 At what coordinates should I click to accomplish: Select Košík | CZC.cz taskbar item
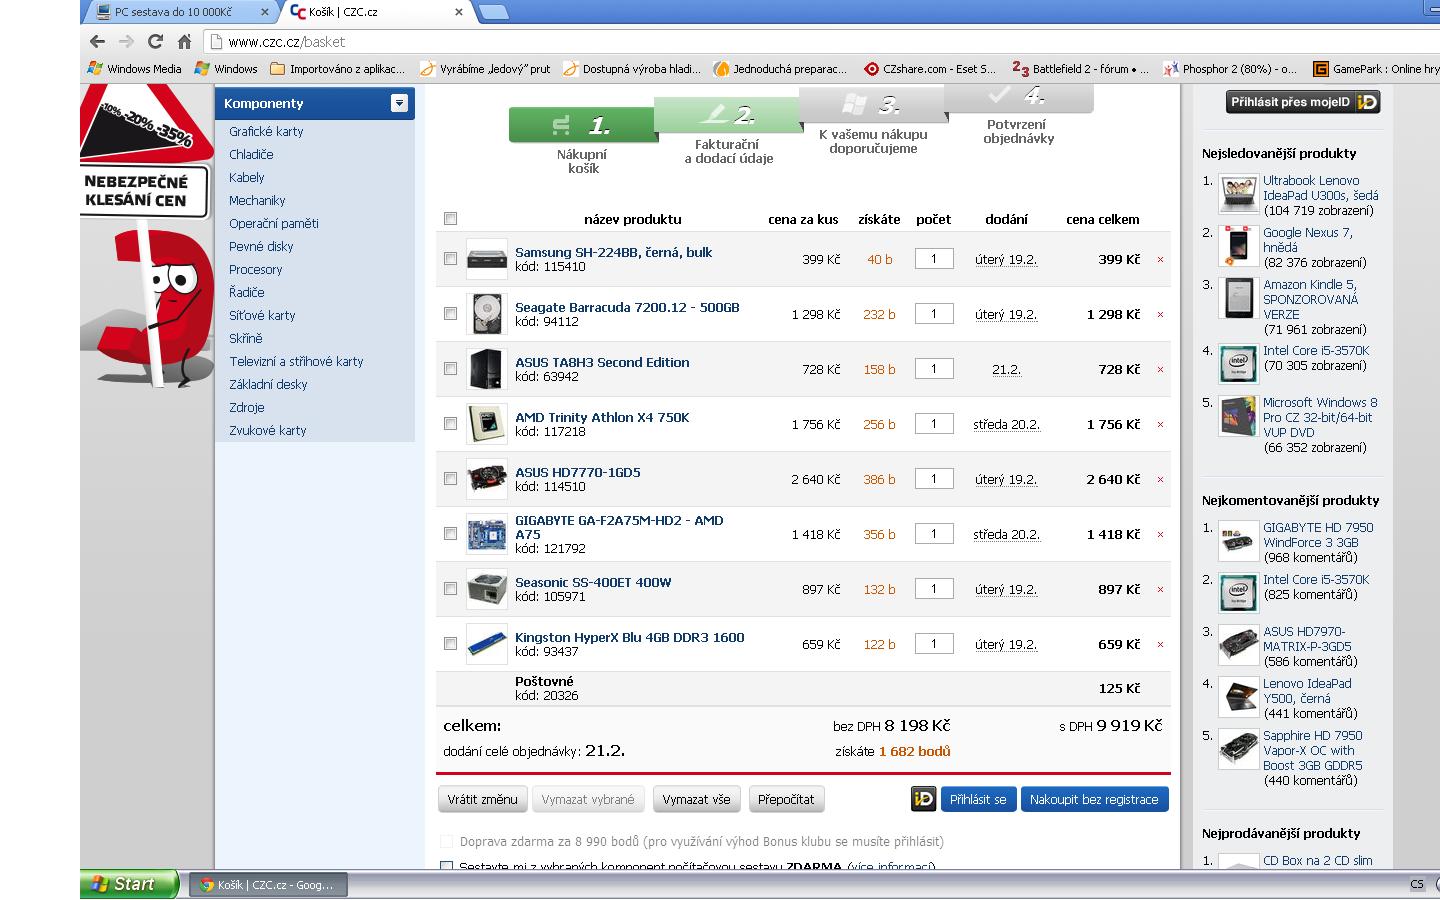click(268, 885)
